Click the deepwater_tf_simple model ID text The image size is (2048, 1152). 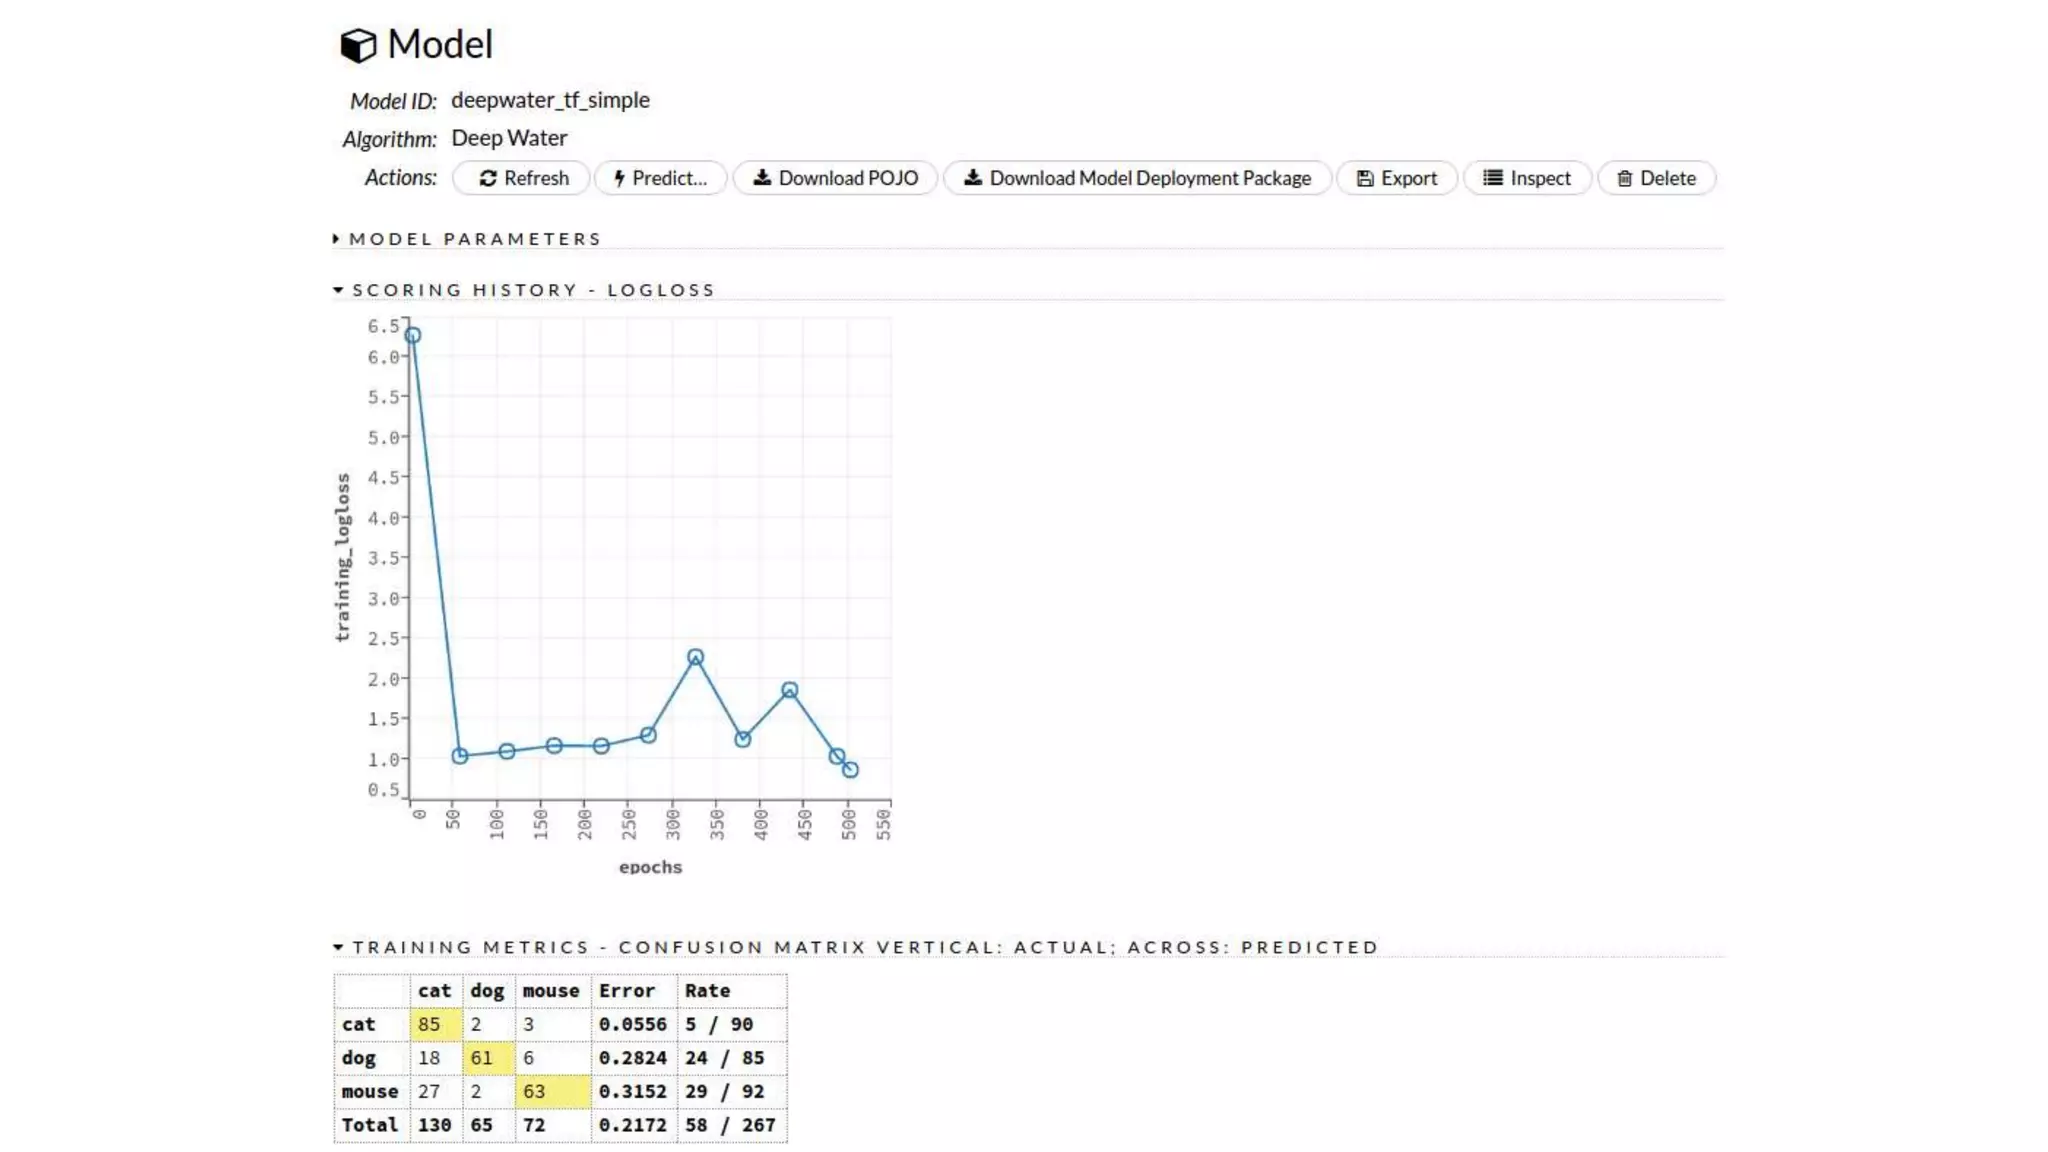click(x=550, y=100)
